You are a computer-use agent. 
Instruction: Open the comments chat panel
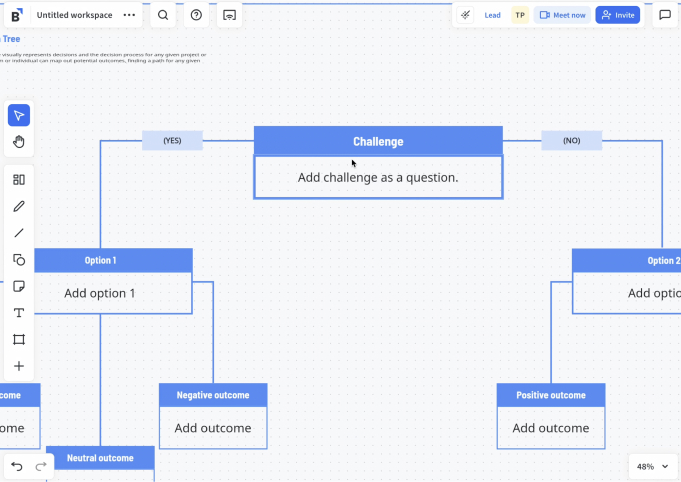tap(665, 15)
